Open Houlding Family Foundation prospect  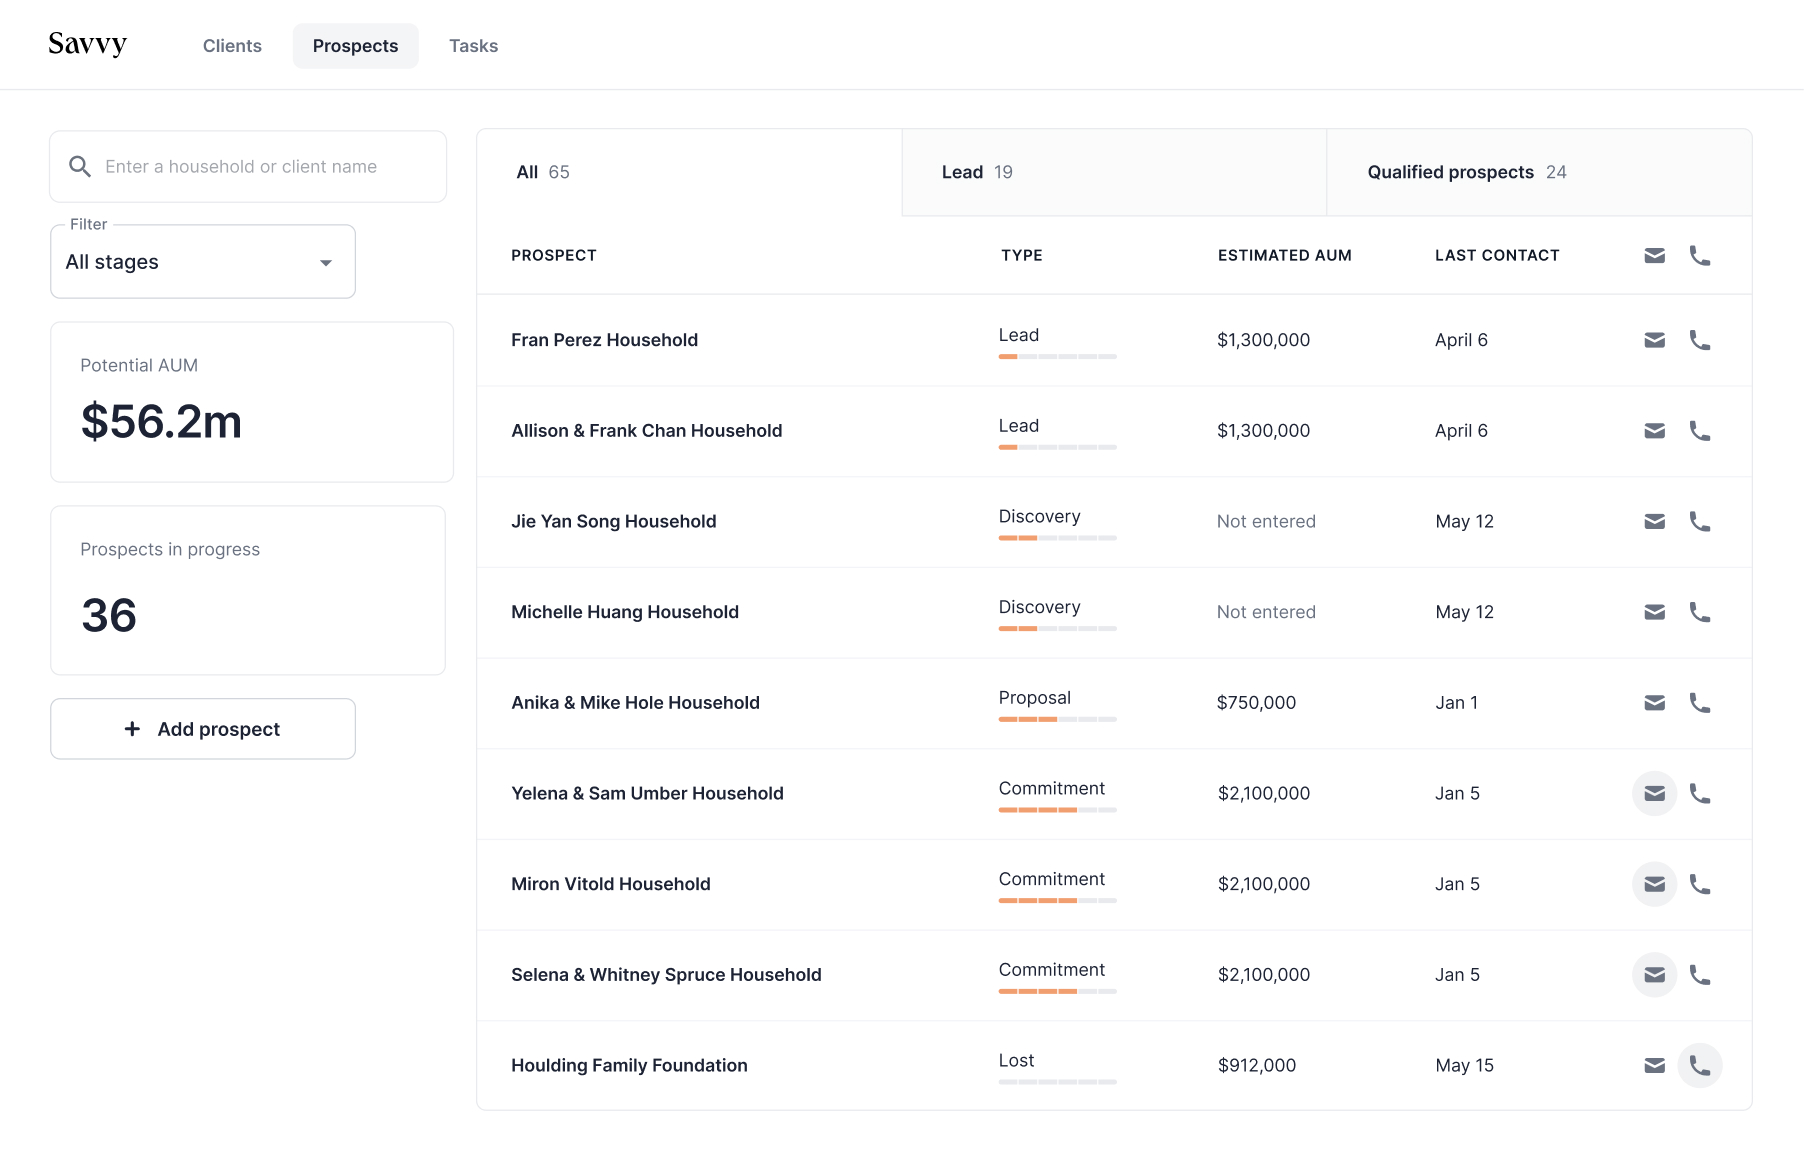[x=629, y=1065]
